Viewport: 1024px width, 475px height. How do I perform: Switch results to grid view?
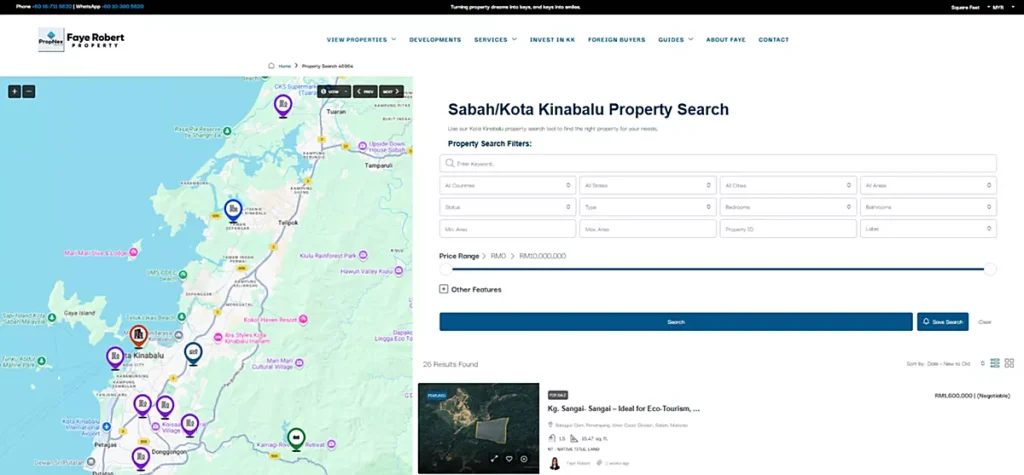[1009, 363]
